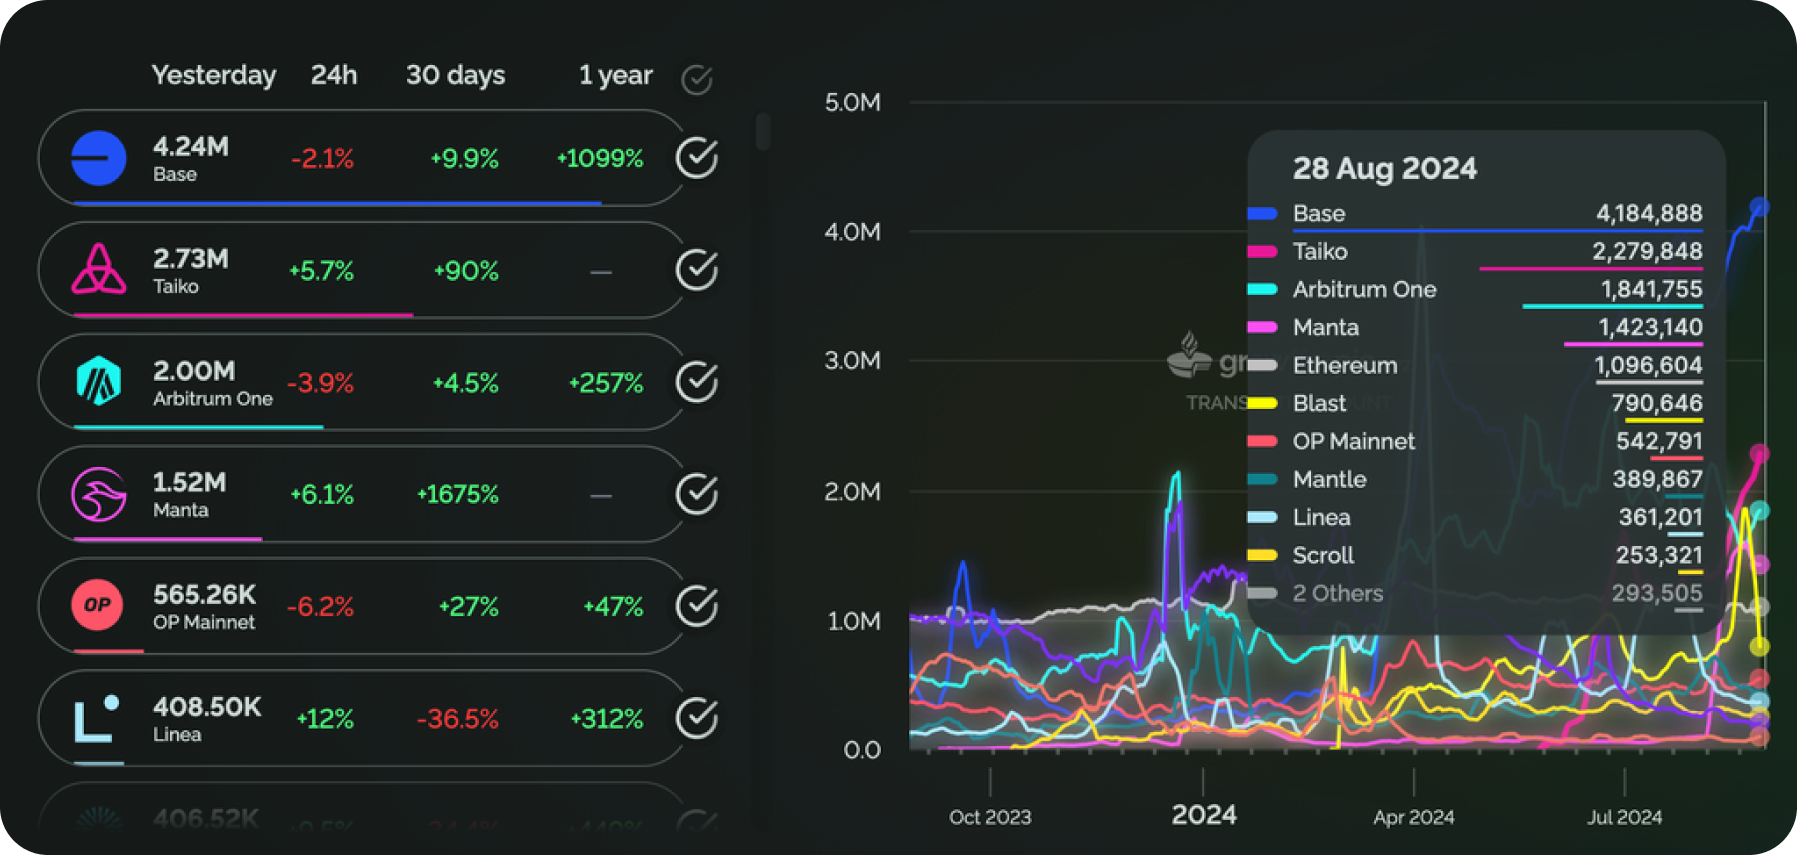Click the OP Mainnet +47% yearly change
This screenshot has width=1797, height=855.
click(x=613, y=606)
